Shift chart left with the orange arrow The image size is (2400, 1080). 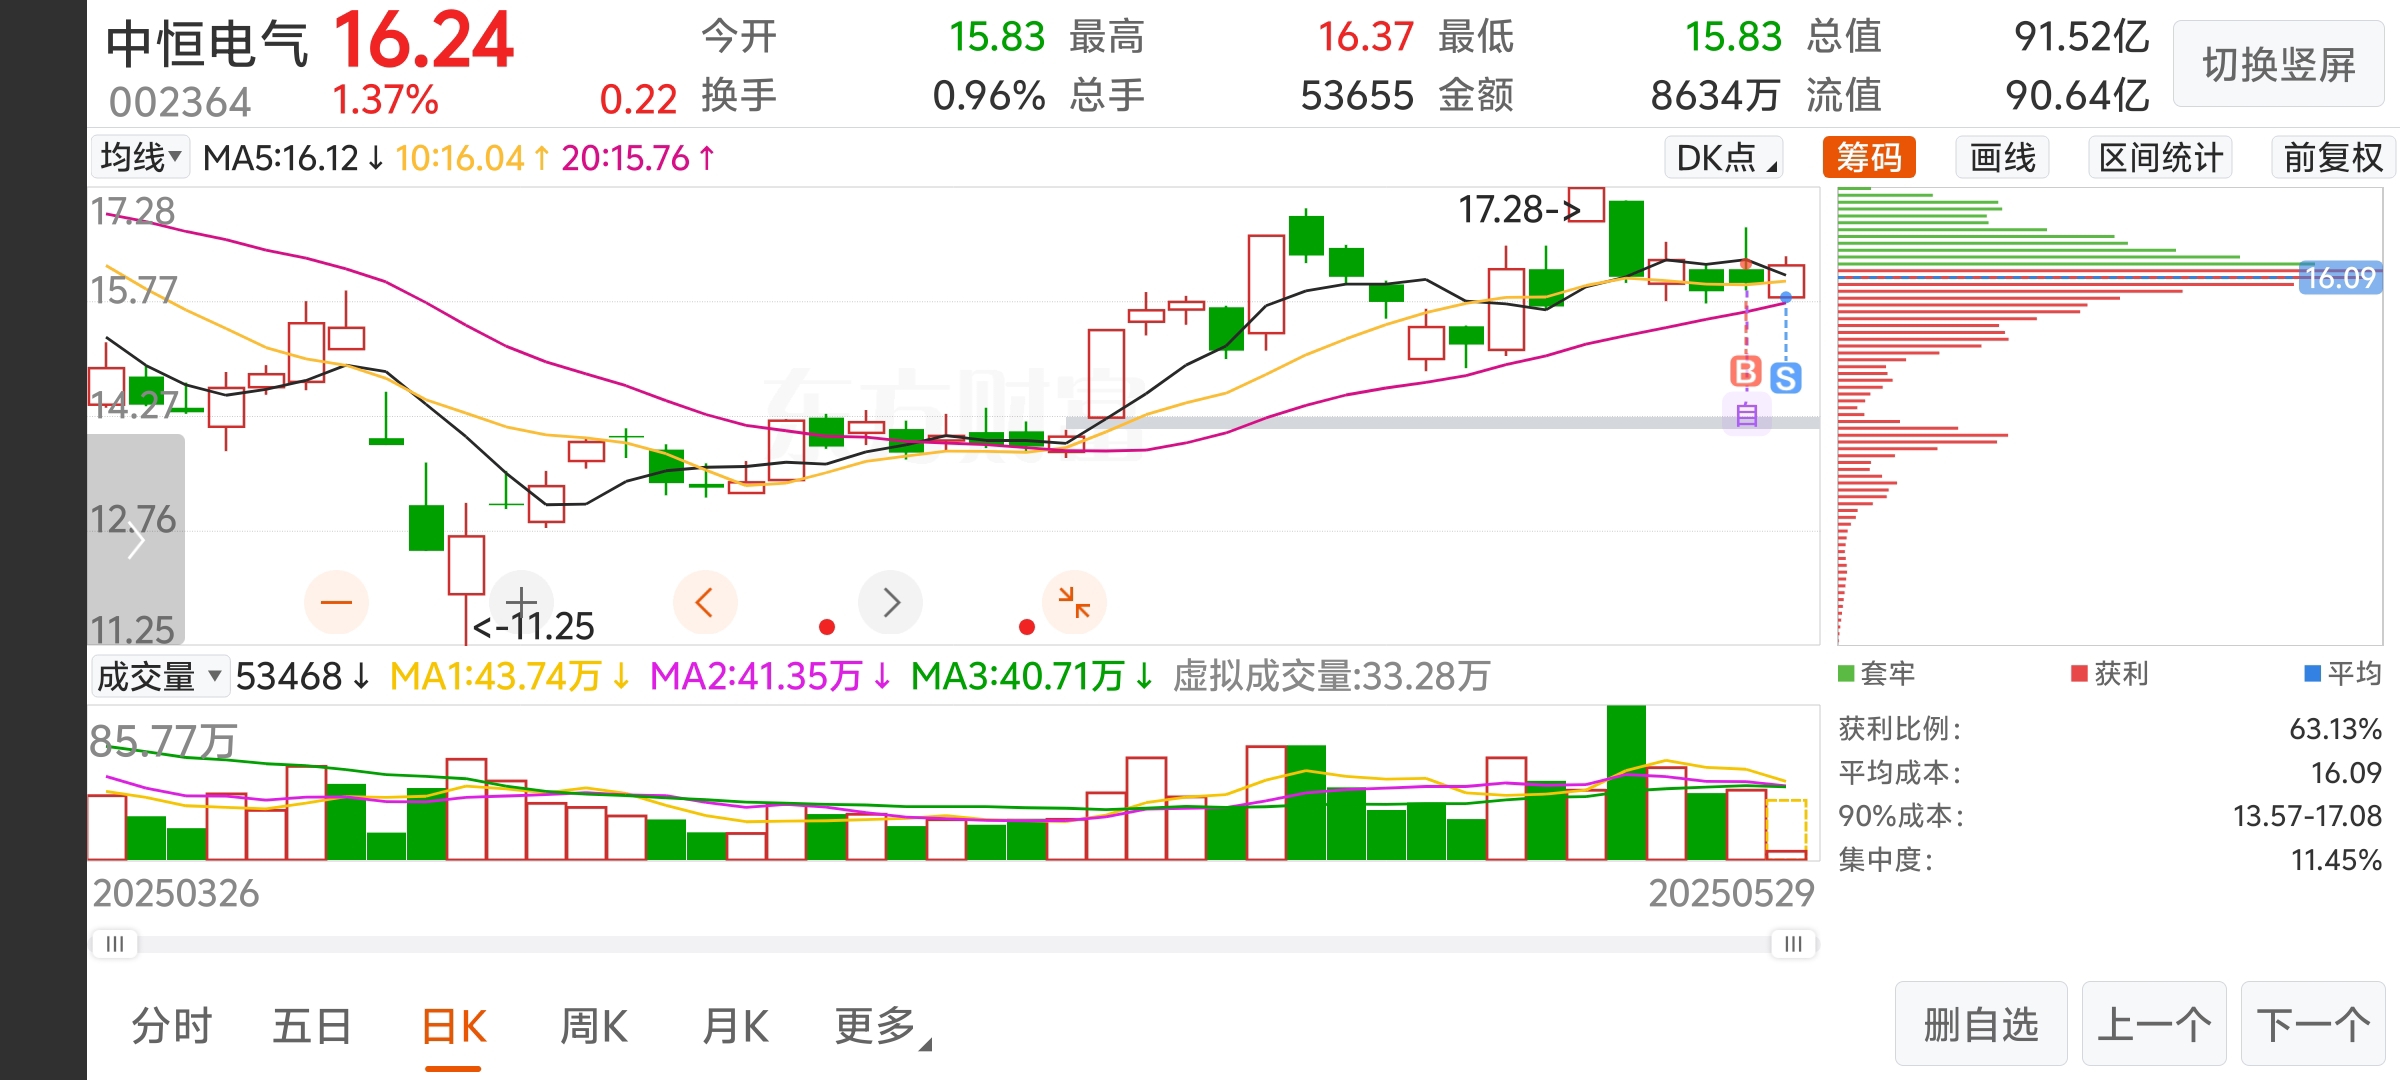pyautogui.click(x=705, y=602)
